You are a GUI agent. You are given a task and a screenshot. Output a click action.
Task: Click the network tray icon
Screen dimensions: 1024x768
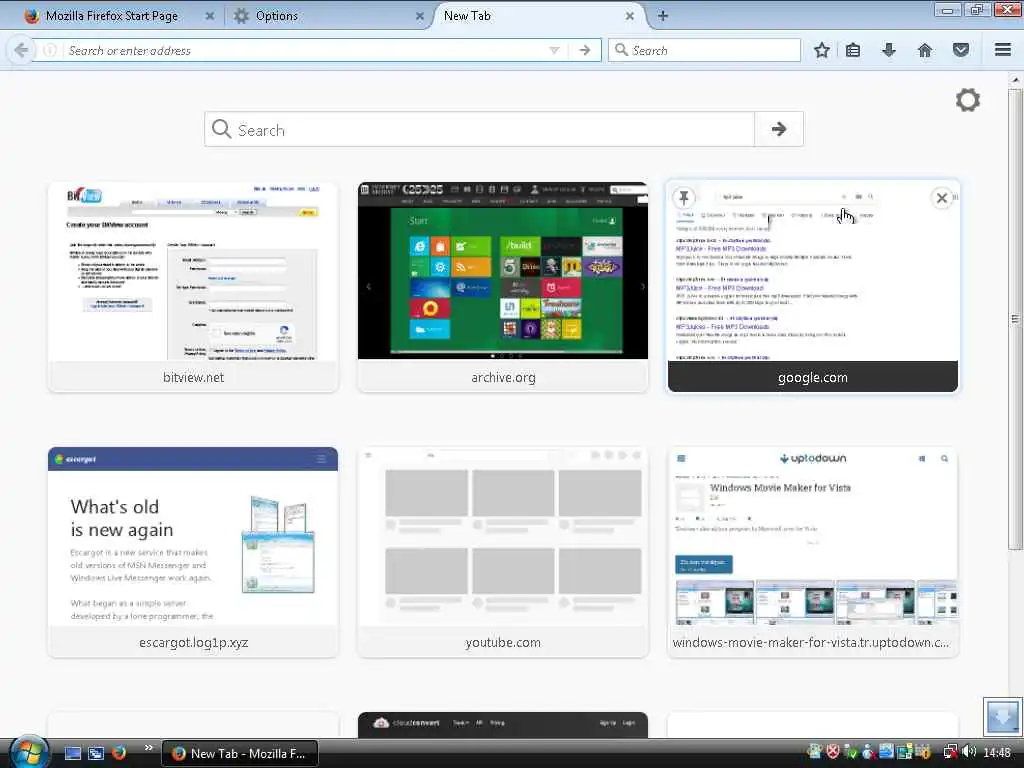point(951,752)
